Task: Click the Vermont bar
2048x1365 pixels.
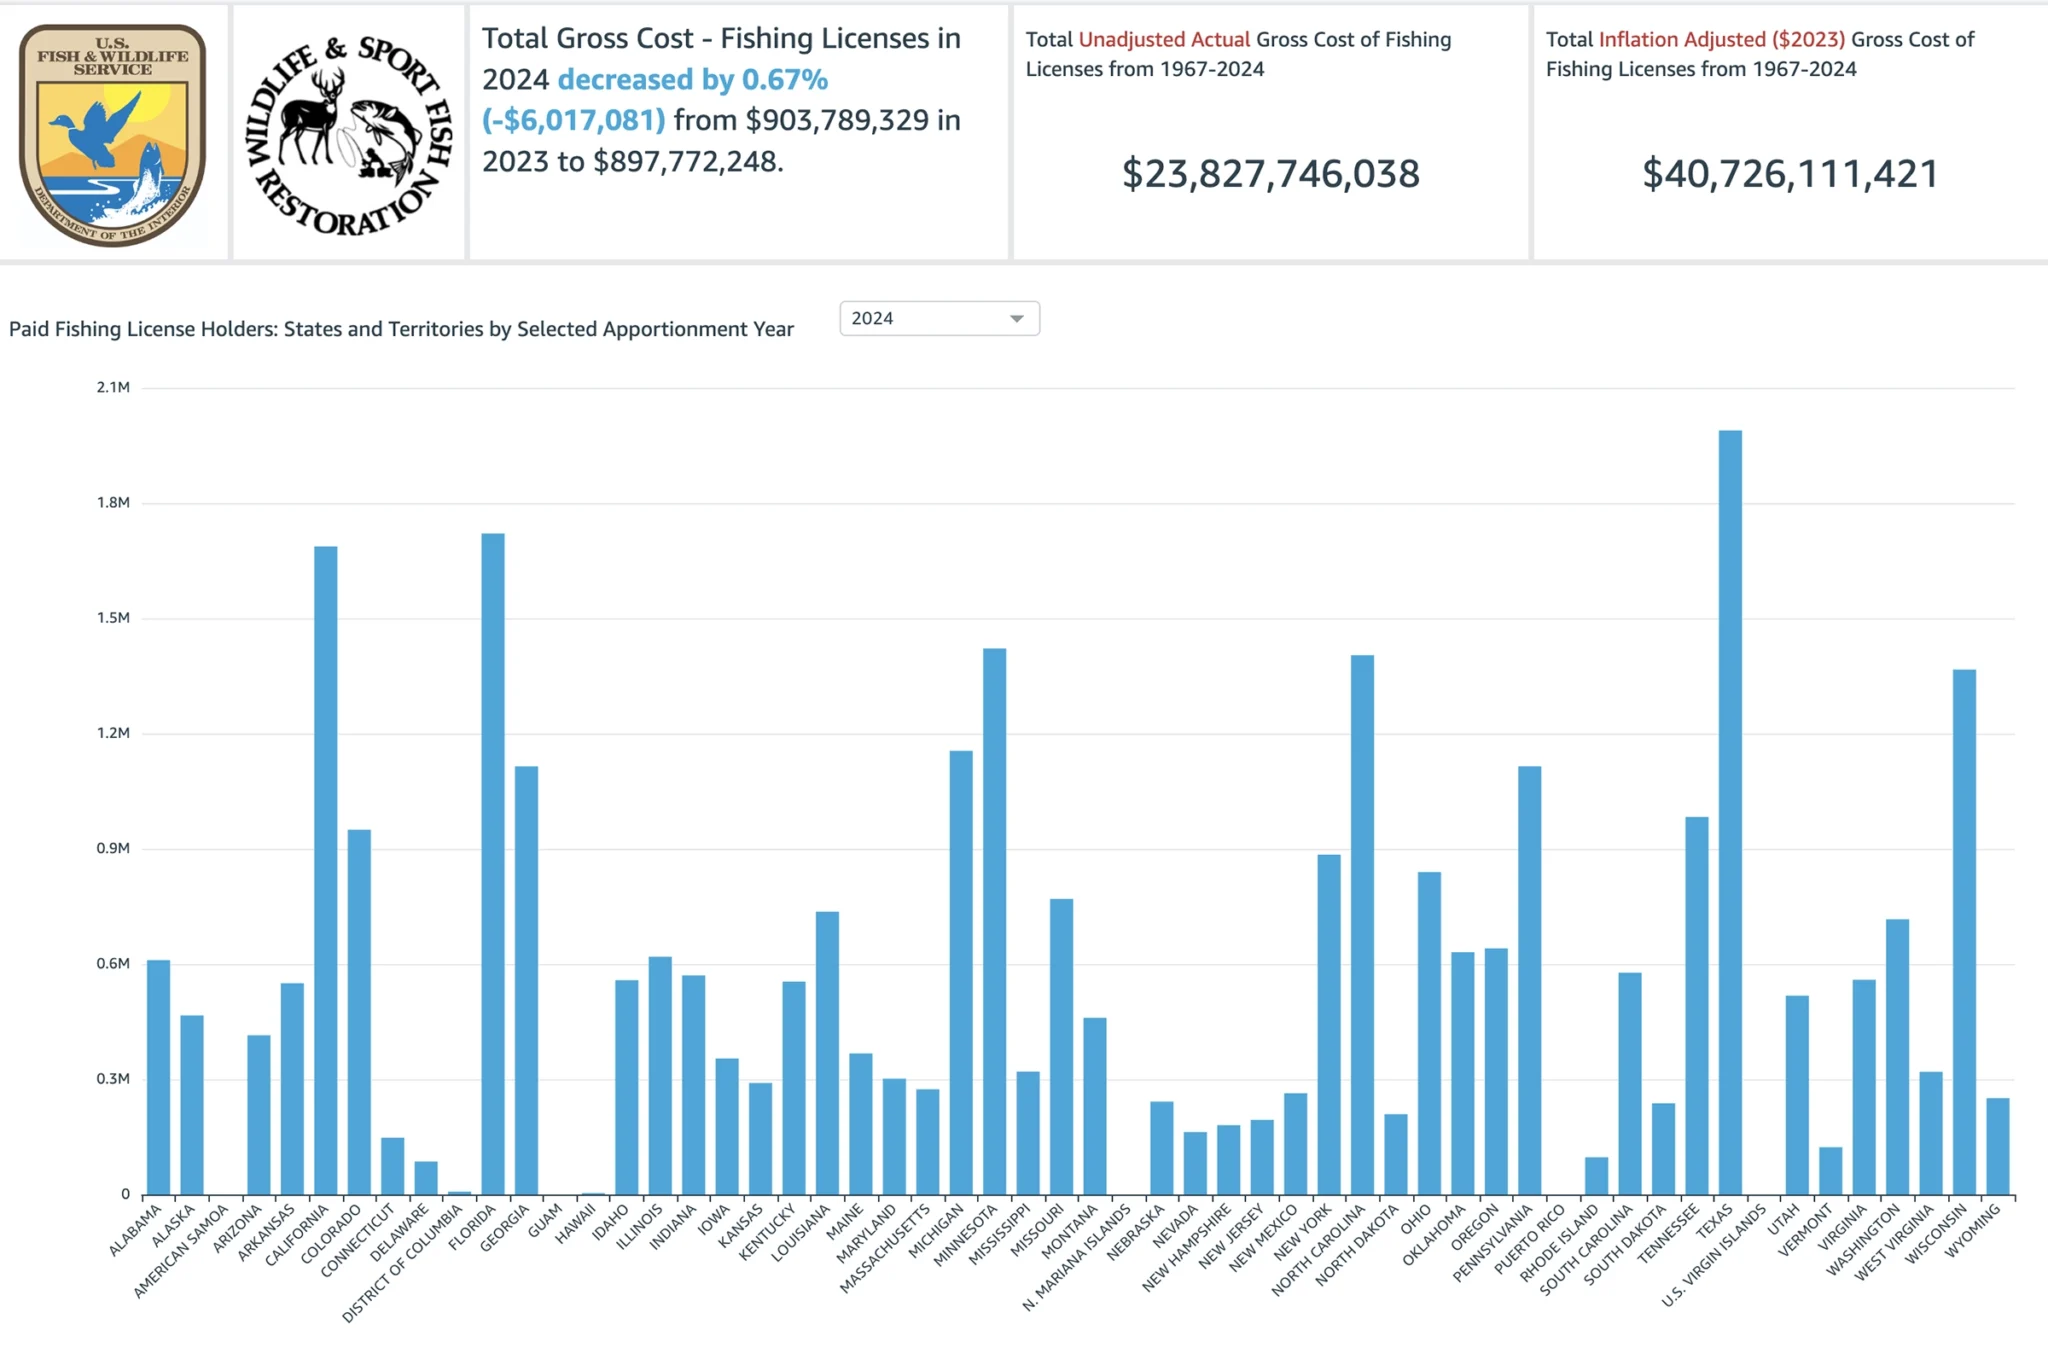Action: (1830, 1171)
